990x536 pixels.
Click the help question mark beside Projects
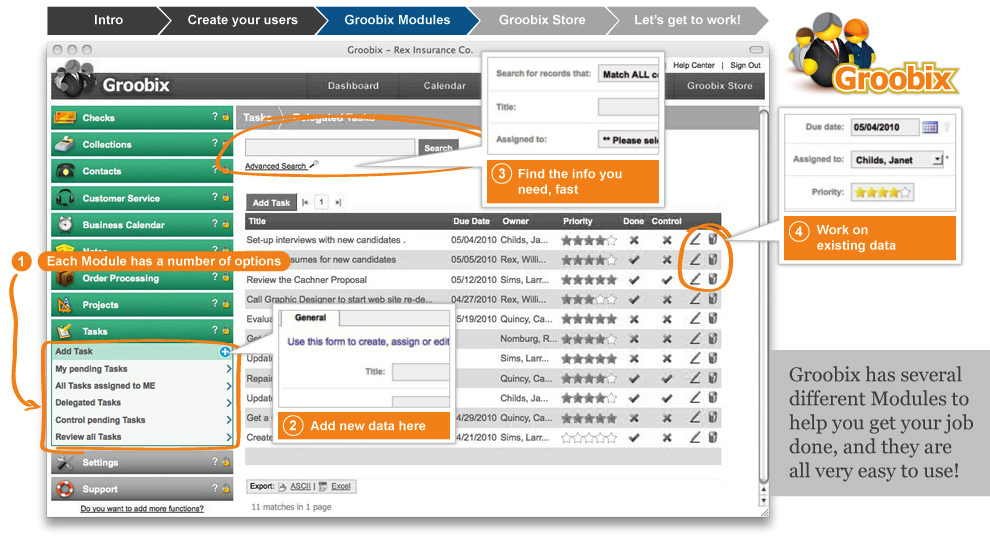[215, 303]
